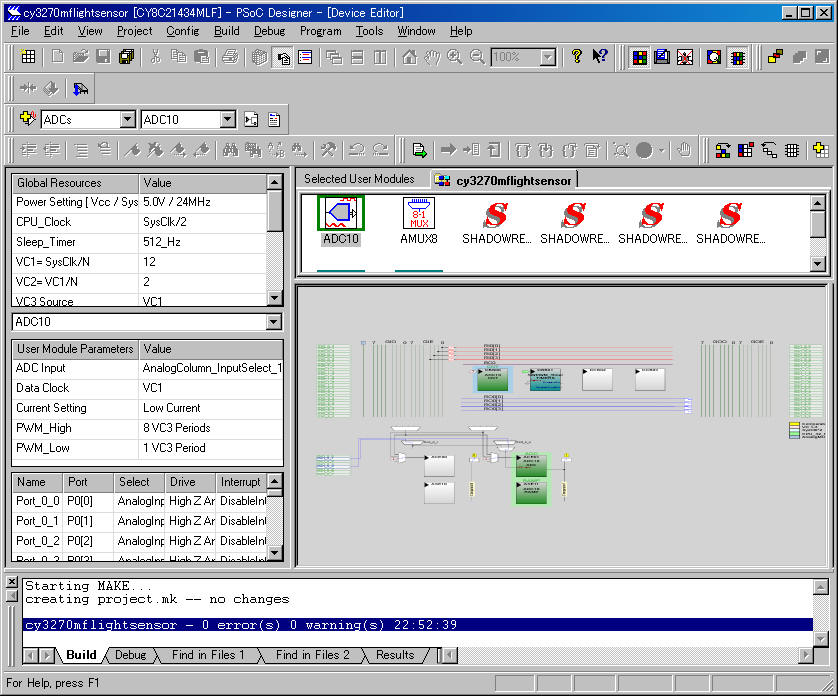Open the ADC10 module selector above parameters
The width and height of the screenshot is (838, 696).
tap(273, 322)
